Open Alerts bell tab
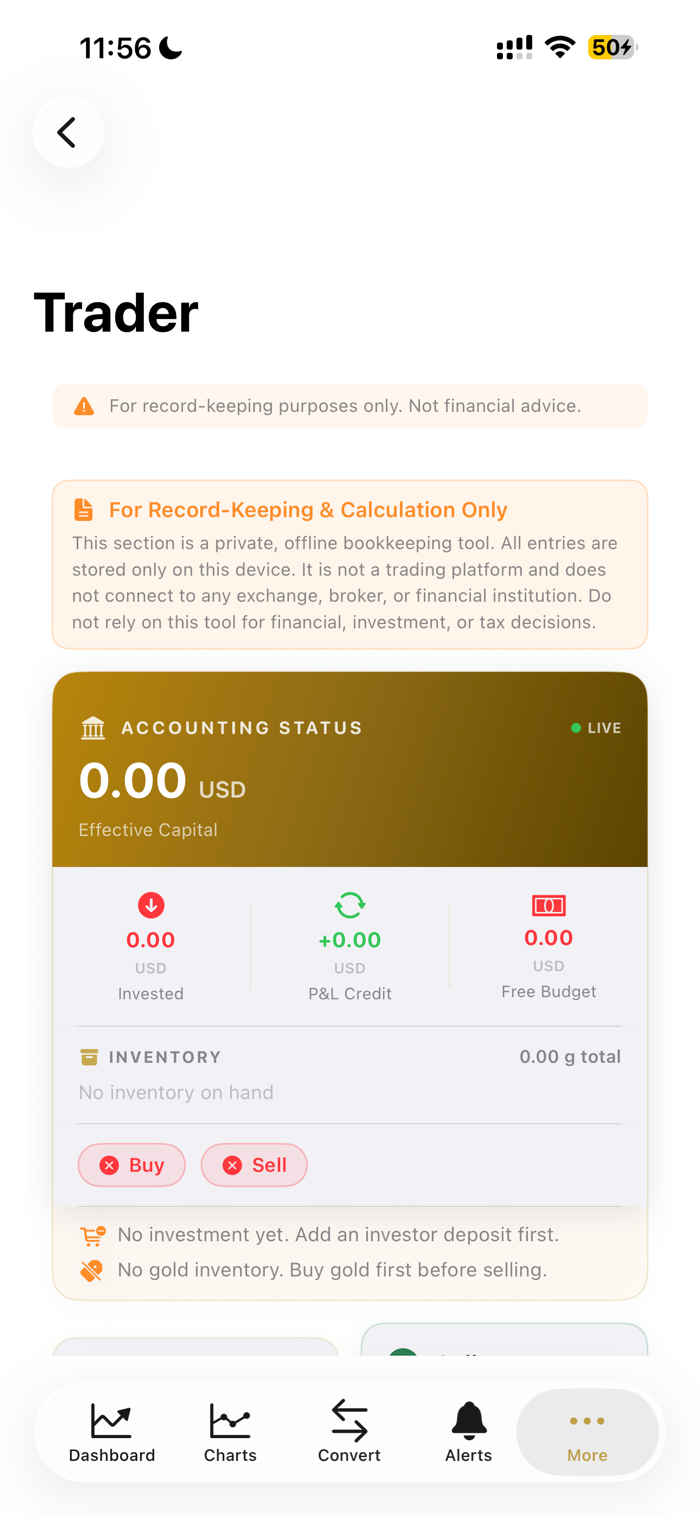 (468, 1432)
